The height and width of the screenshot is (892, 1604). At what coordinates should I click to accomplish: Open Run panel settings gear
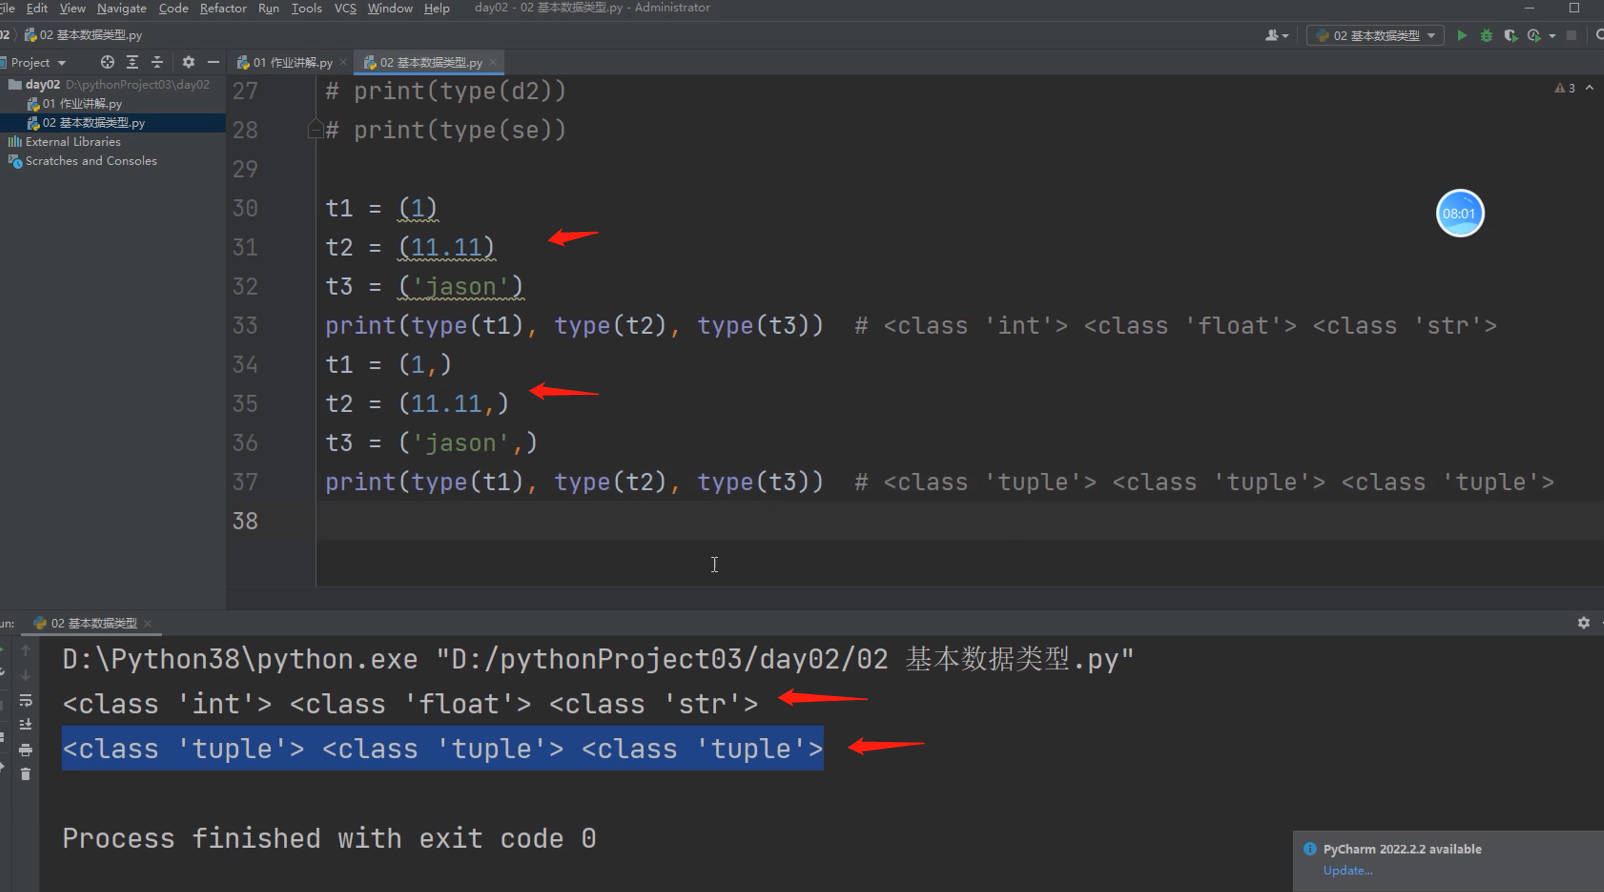point(1584,623)
